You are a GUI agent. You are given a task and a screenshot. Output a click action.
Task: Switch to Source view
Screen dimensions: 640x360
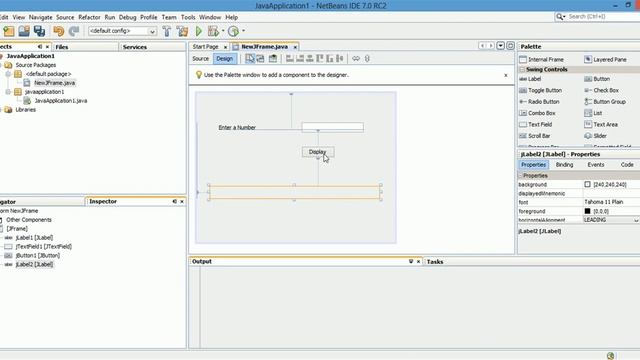coord(200,59)
